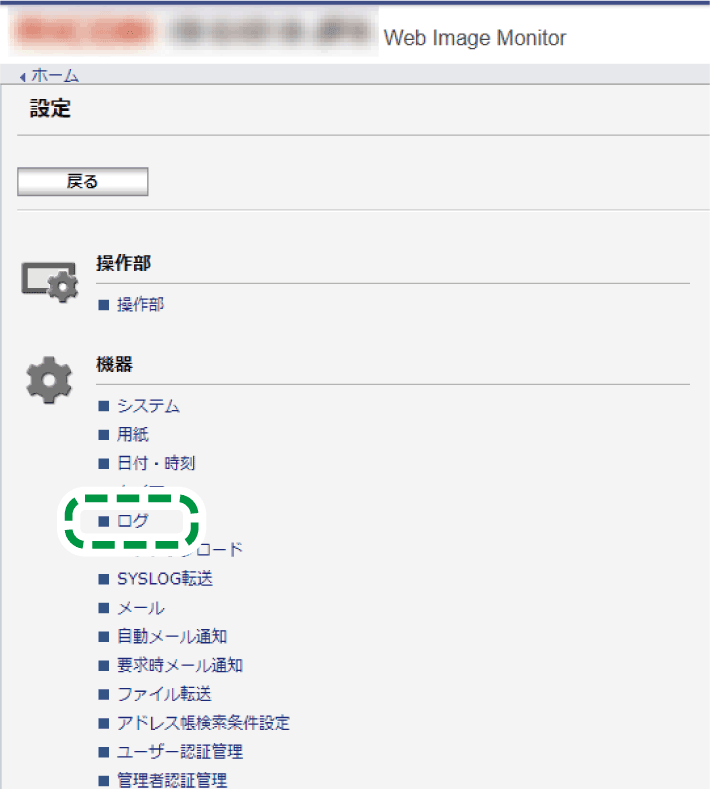Click the square bullet before SYSLOG転送
Image resolution: width=718 pixels, height=799 pixels.
(x=104, y=579)
